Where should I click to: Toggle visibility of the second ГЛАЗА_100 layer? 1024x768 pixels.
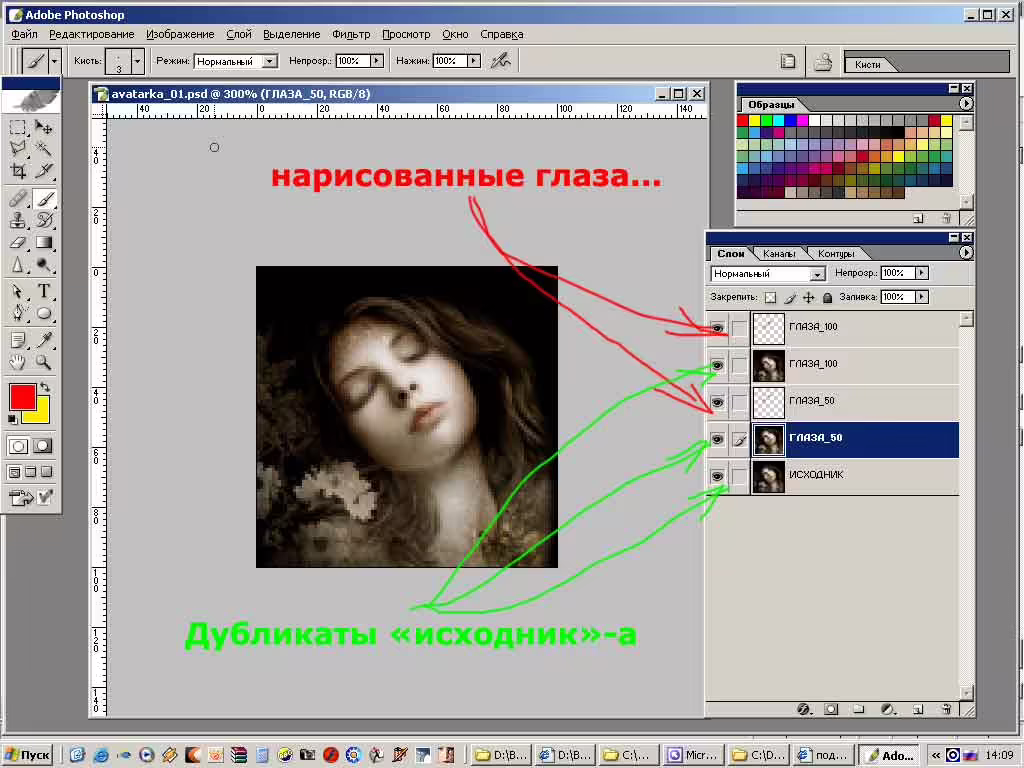click(x=718, y=365)
